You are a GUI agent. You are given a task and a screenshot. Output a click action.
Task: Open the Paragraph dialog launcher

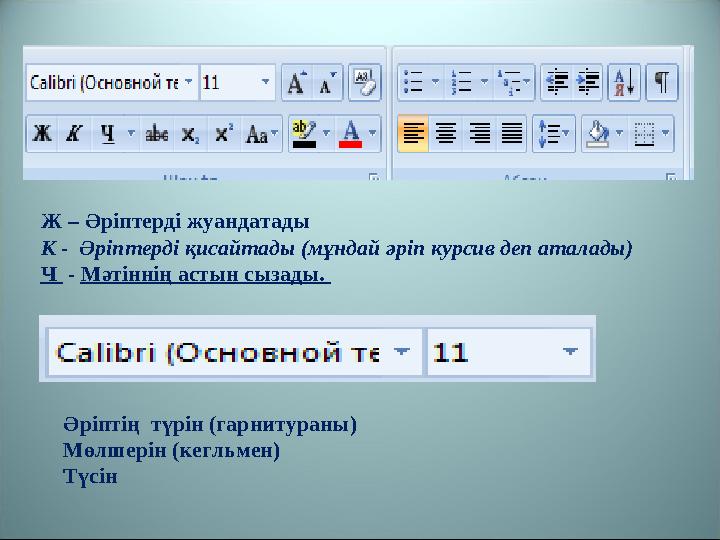tap(671, 176)
